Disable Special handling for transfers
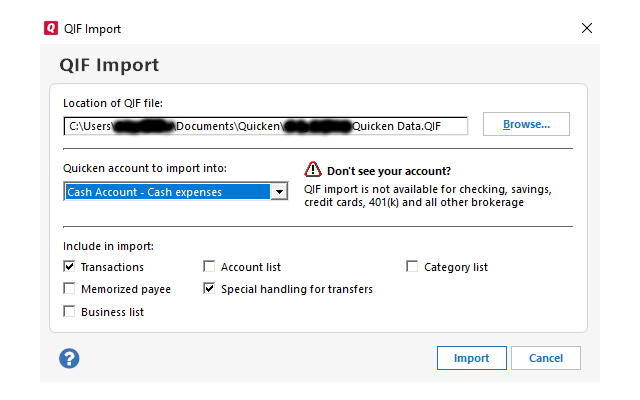 (209, 289)
